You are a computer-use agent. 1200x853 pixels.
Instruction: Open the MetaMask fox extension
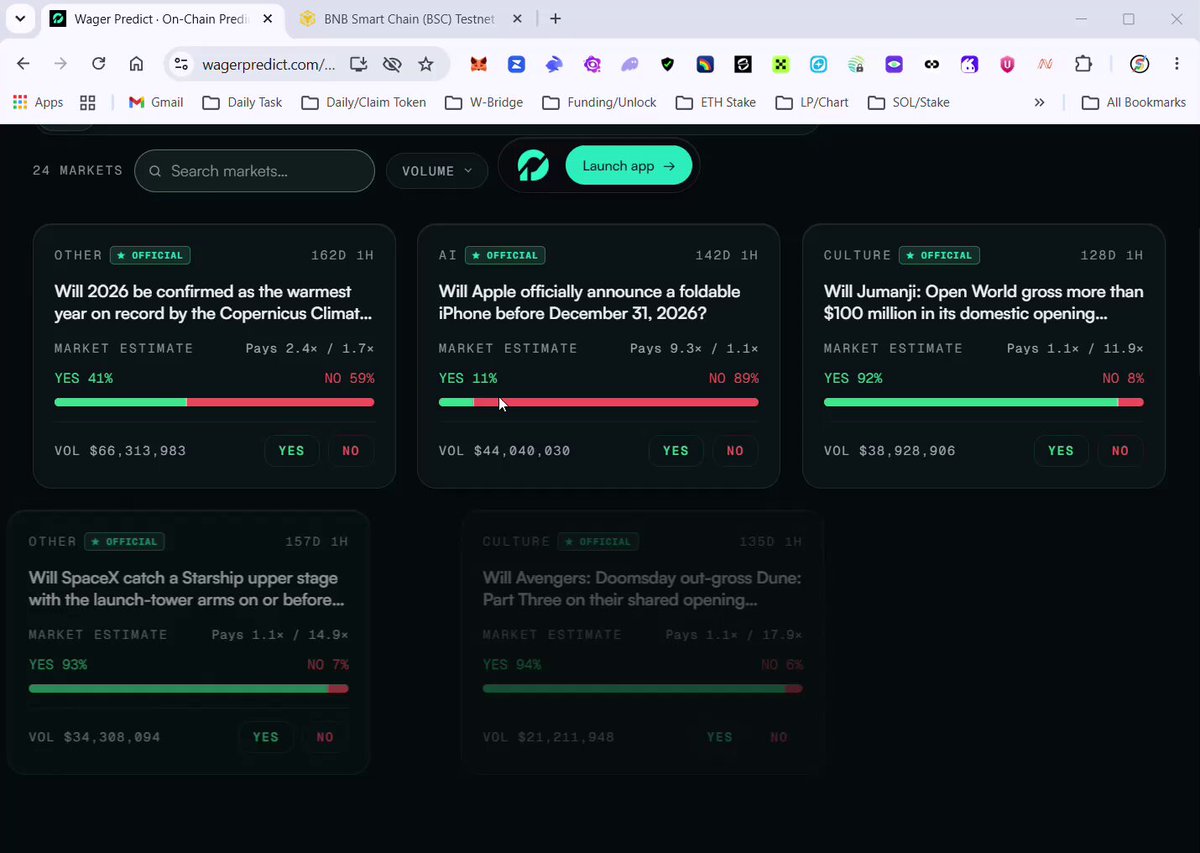480,64
